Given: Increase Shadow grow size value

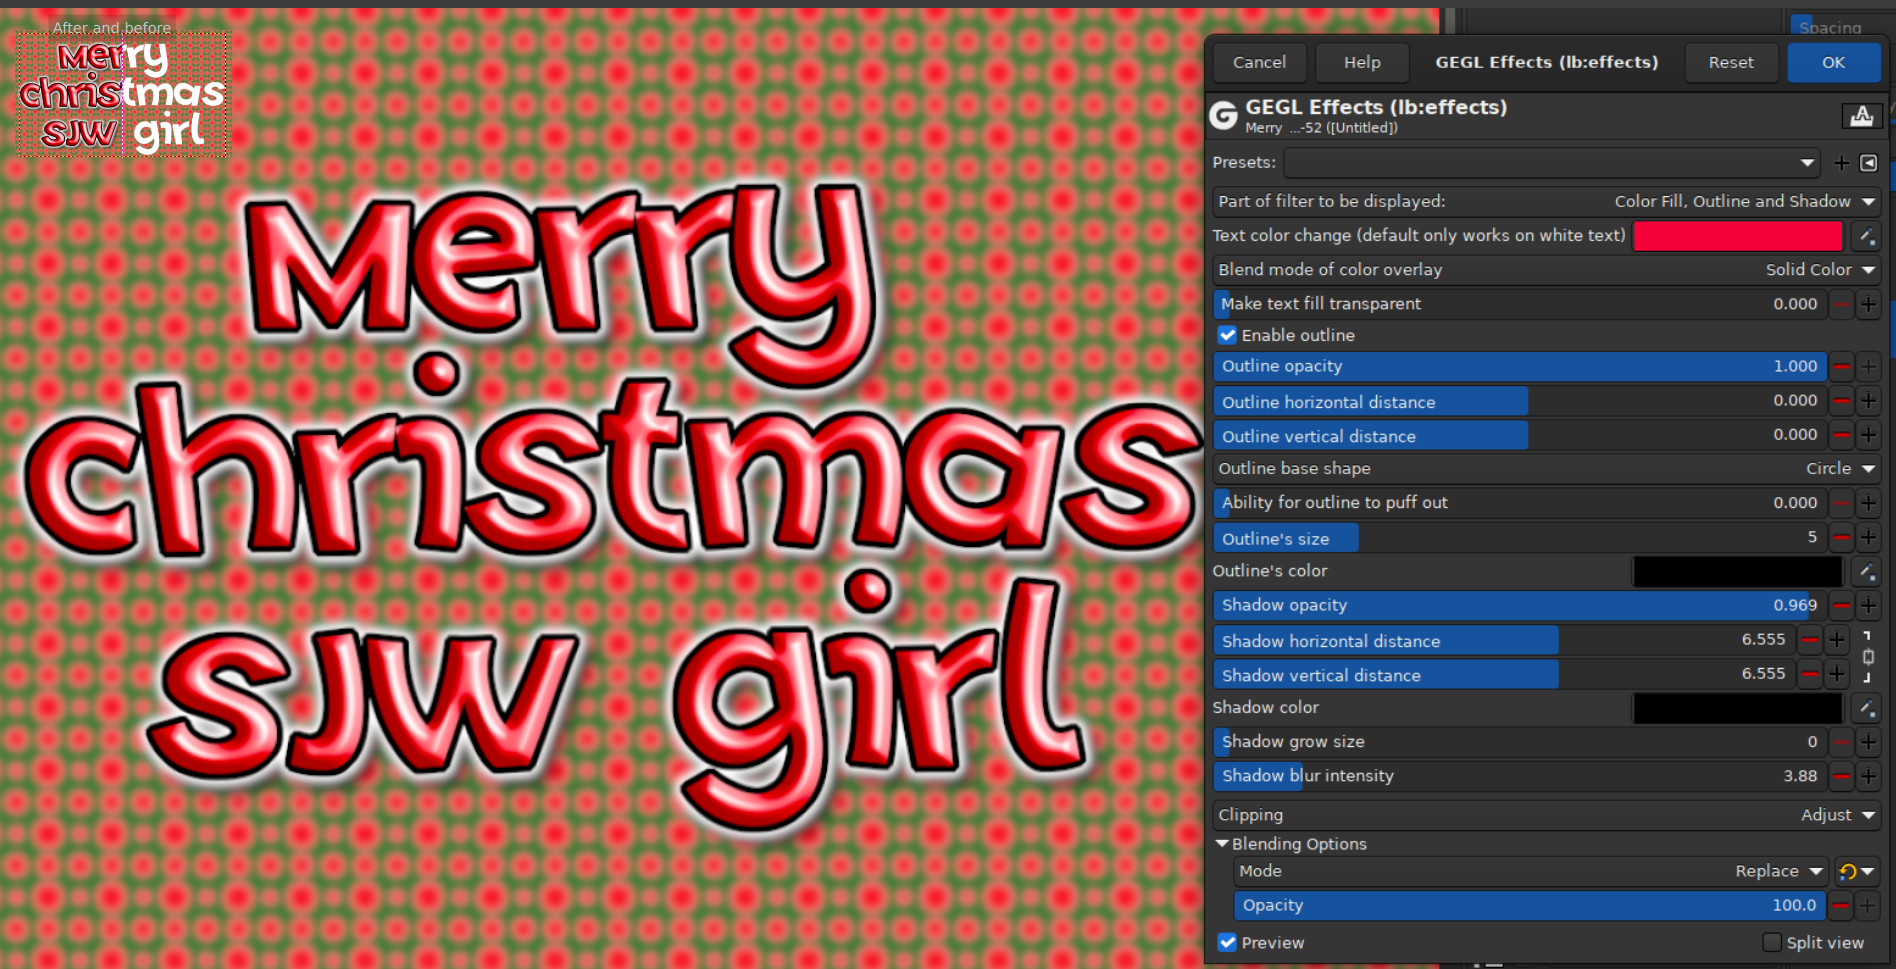Looking at the screenshot, I should (1868, 742).
